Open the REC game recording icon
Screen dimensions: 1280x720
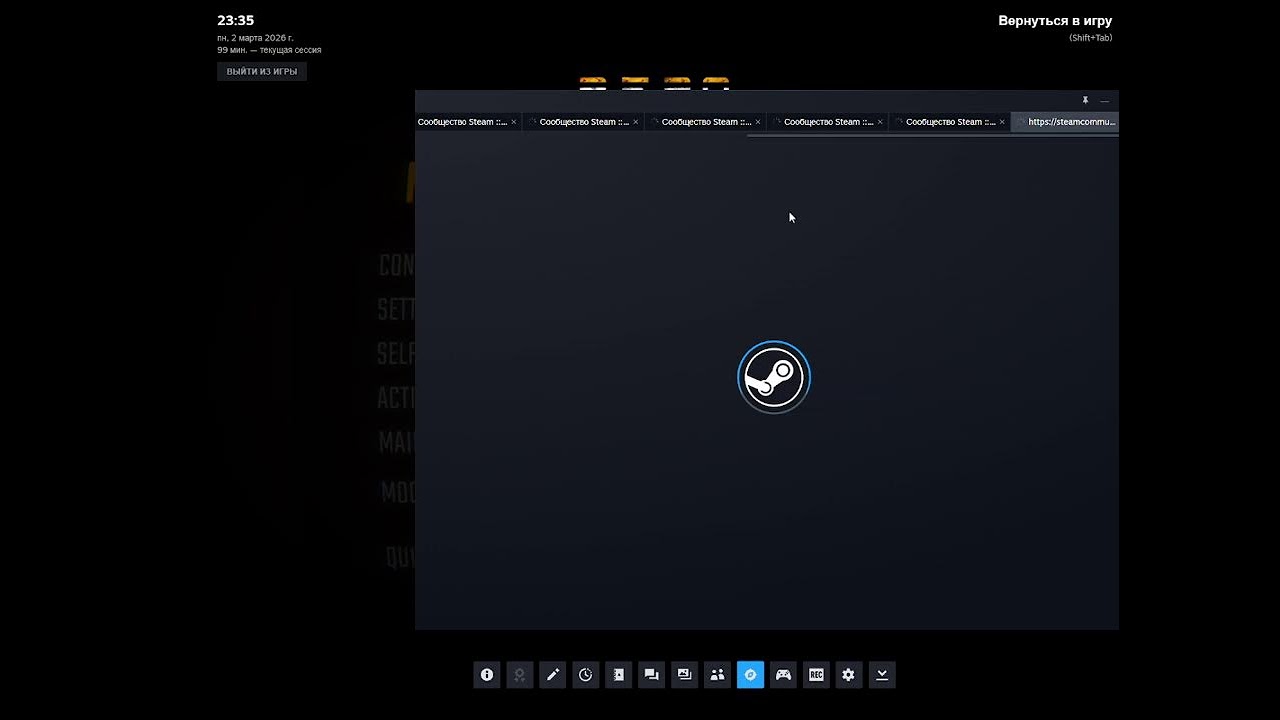816,675
